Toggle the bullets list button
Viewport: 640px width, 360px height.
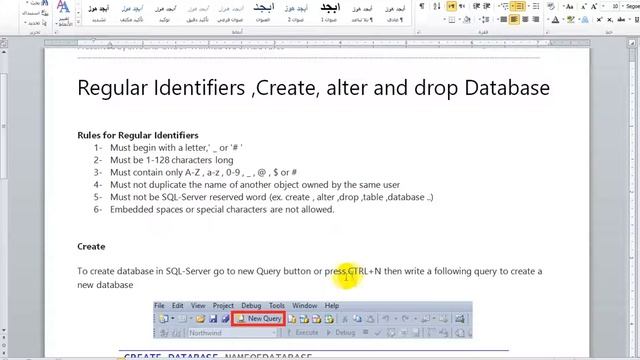(x=536, y=6)
